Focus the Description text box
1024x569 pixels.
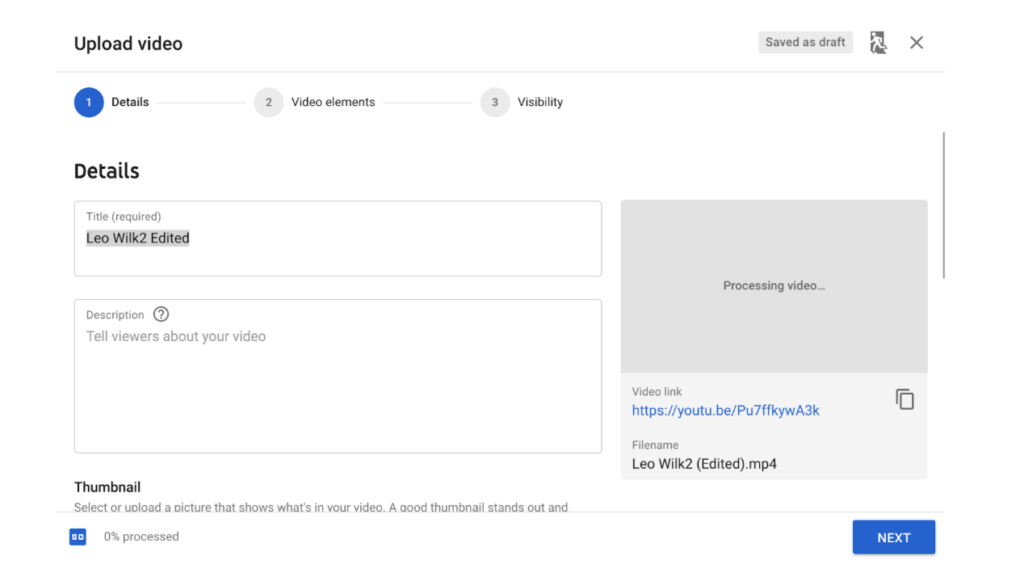coord(337,385)
